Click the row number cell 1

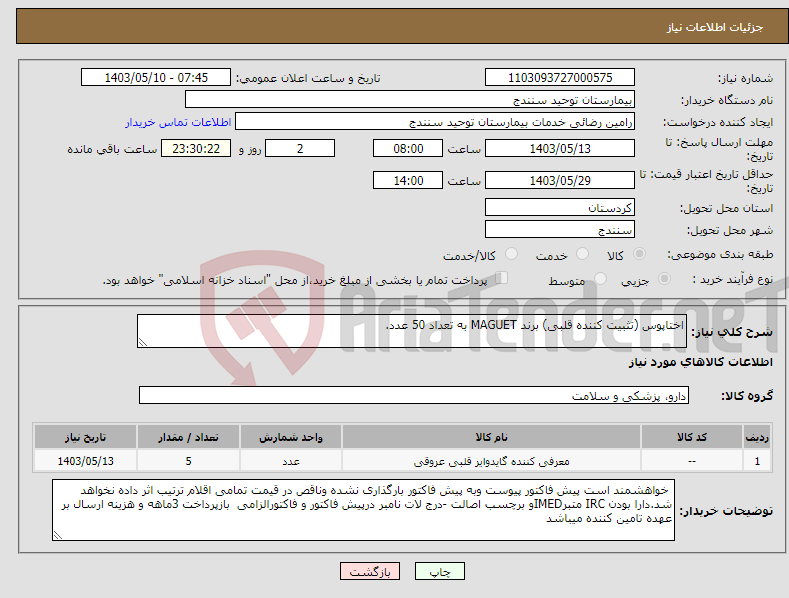(757, 461)
